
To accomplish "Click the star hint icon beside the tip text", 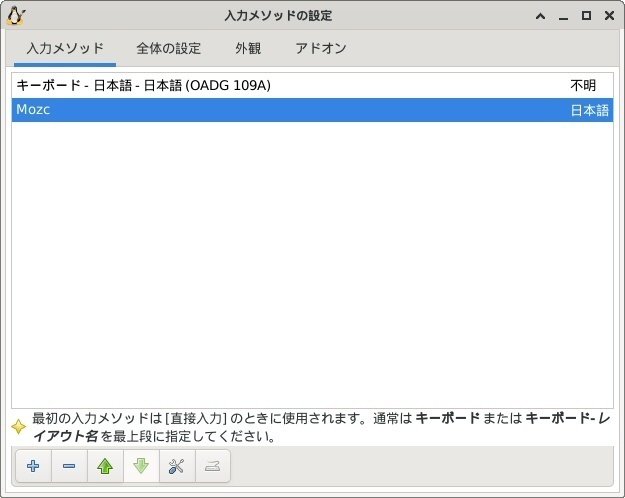I will coord(18,427).
